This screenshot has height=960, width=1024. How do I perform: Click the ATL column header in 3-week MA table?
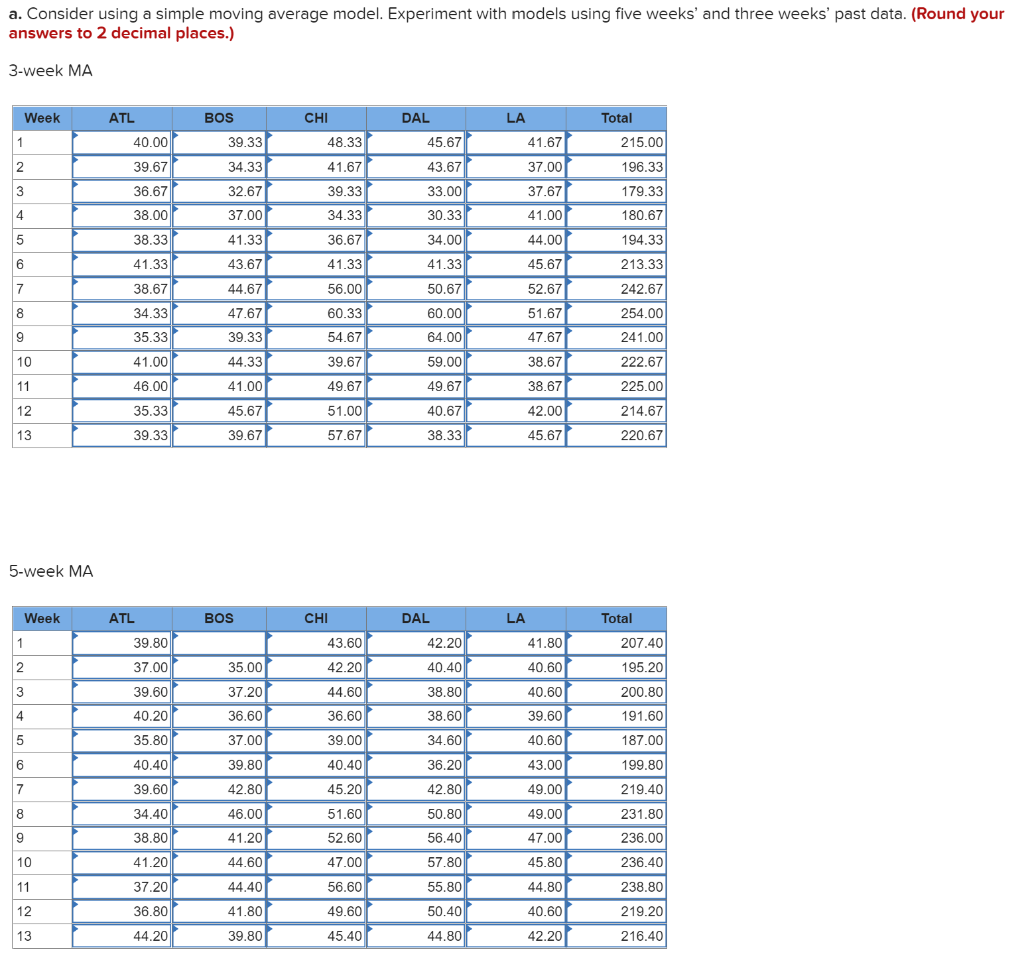coord(122,118)
